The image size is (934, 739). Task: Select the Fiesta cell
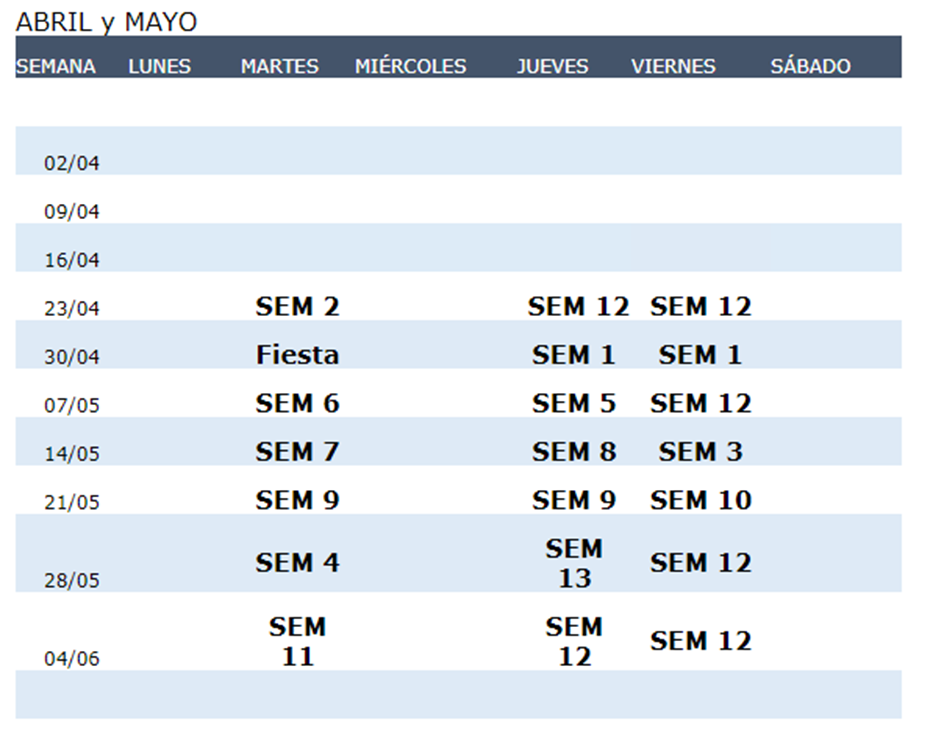pos(297,355)
